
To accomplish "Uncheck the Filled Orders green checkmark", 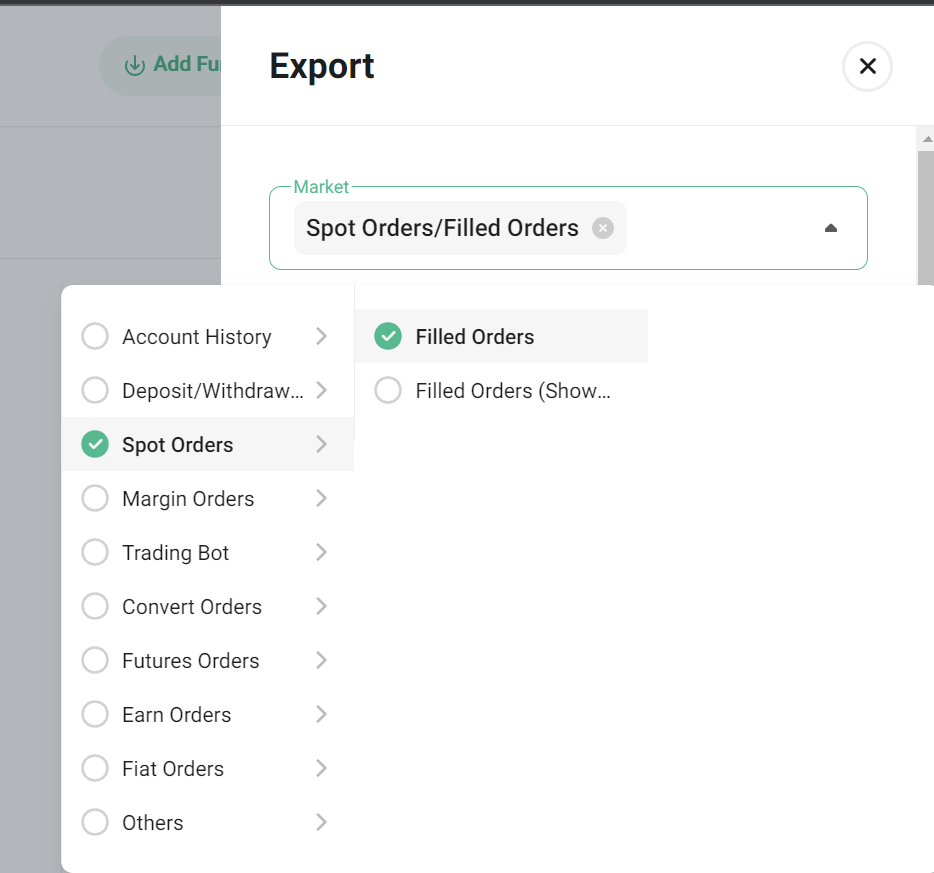I will coord(388,336).
